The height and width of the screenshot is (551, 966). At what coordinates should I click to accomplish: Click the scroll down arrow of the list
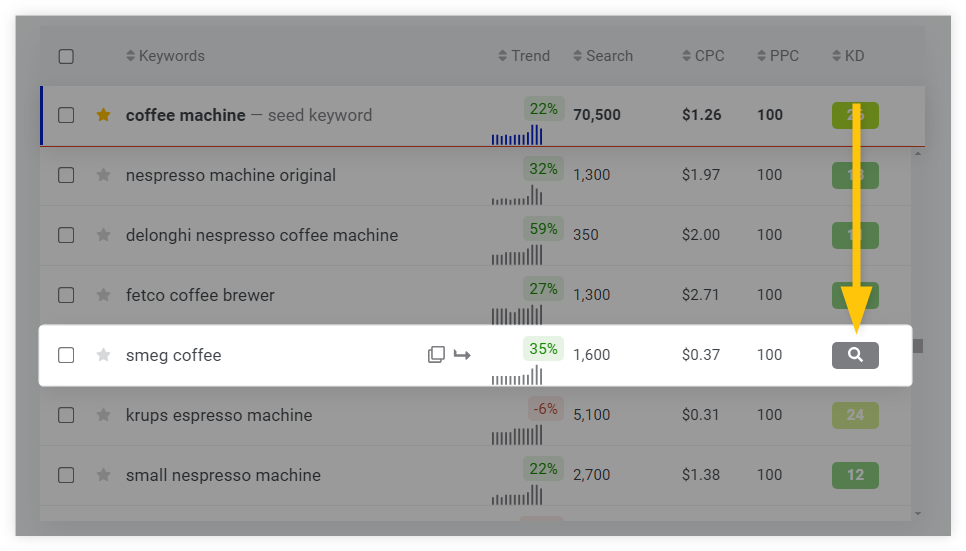918,513
